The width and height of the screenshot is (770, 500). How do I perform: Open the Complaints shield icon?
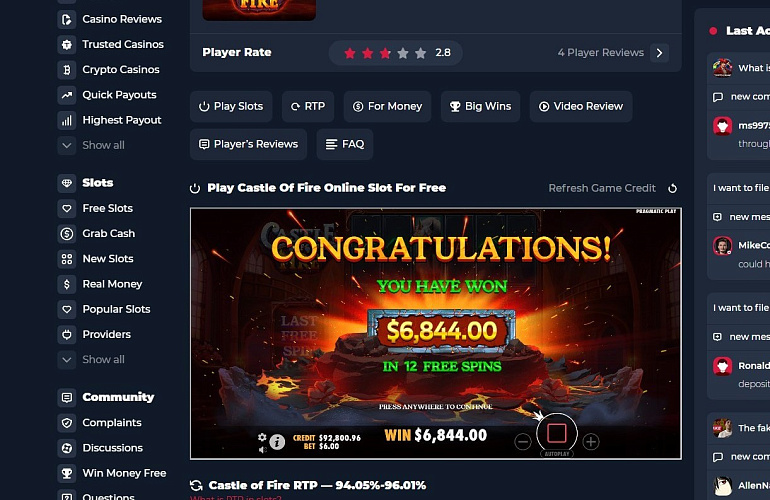(x=67, y=423)
